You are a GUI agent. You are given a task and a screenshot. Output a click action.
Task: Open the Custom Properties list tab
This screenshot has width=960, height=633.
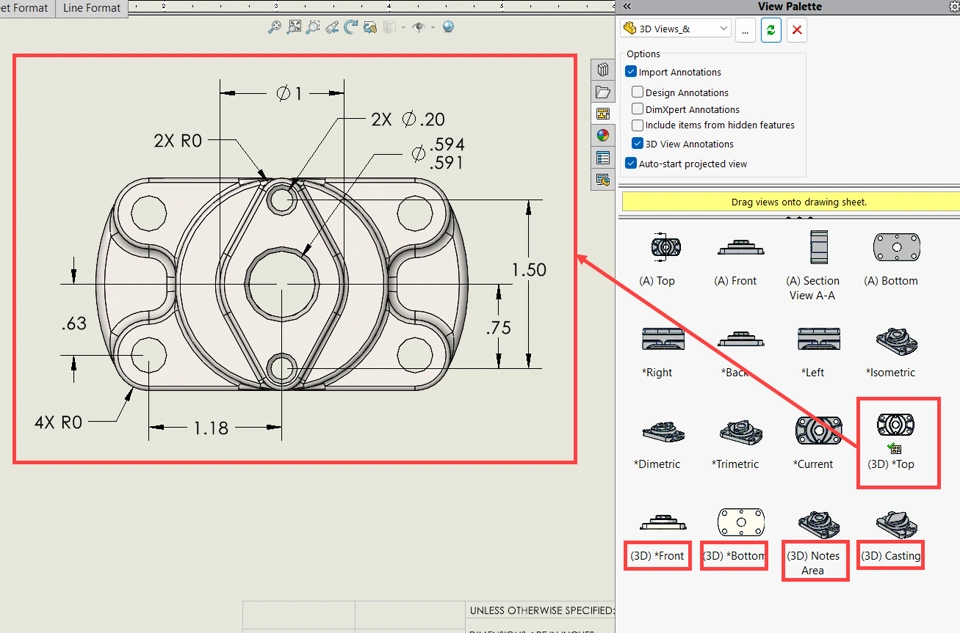point(603,158)
